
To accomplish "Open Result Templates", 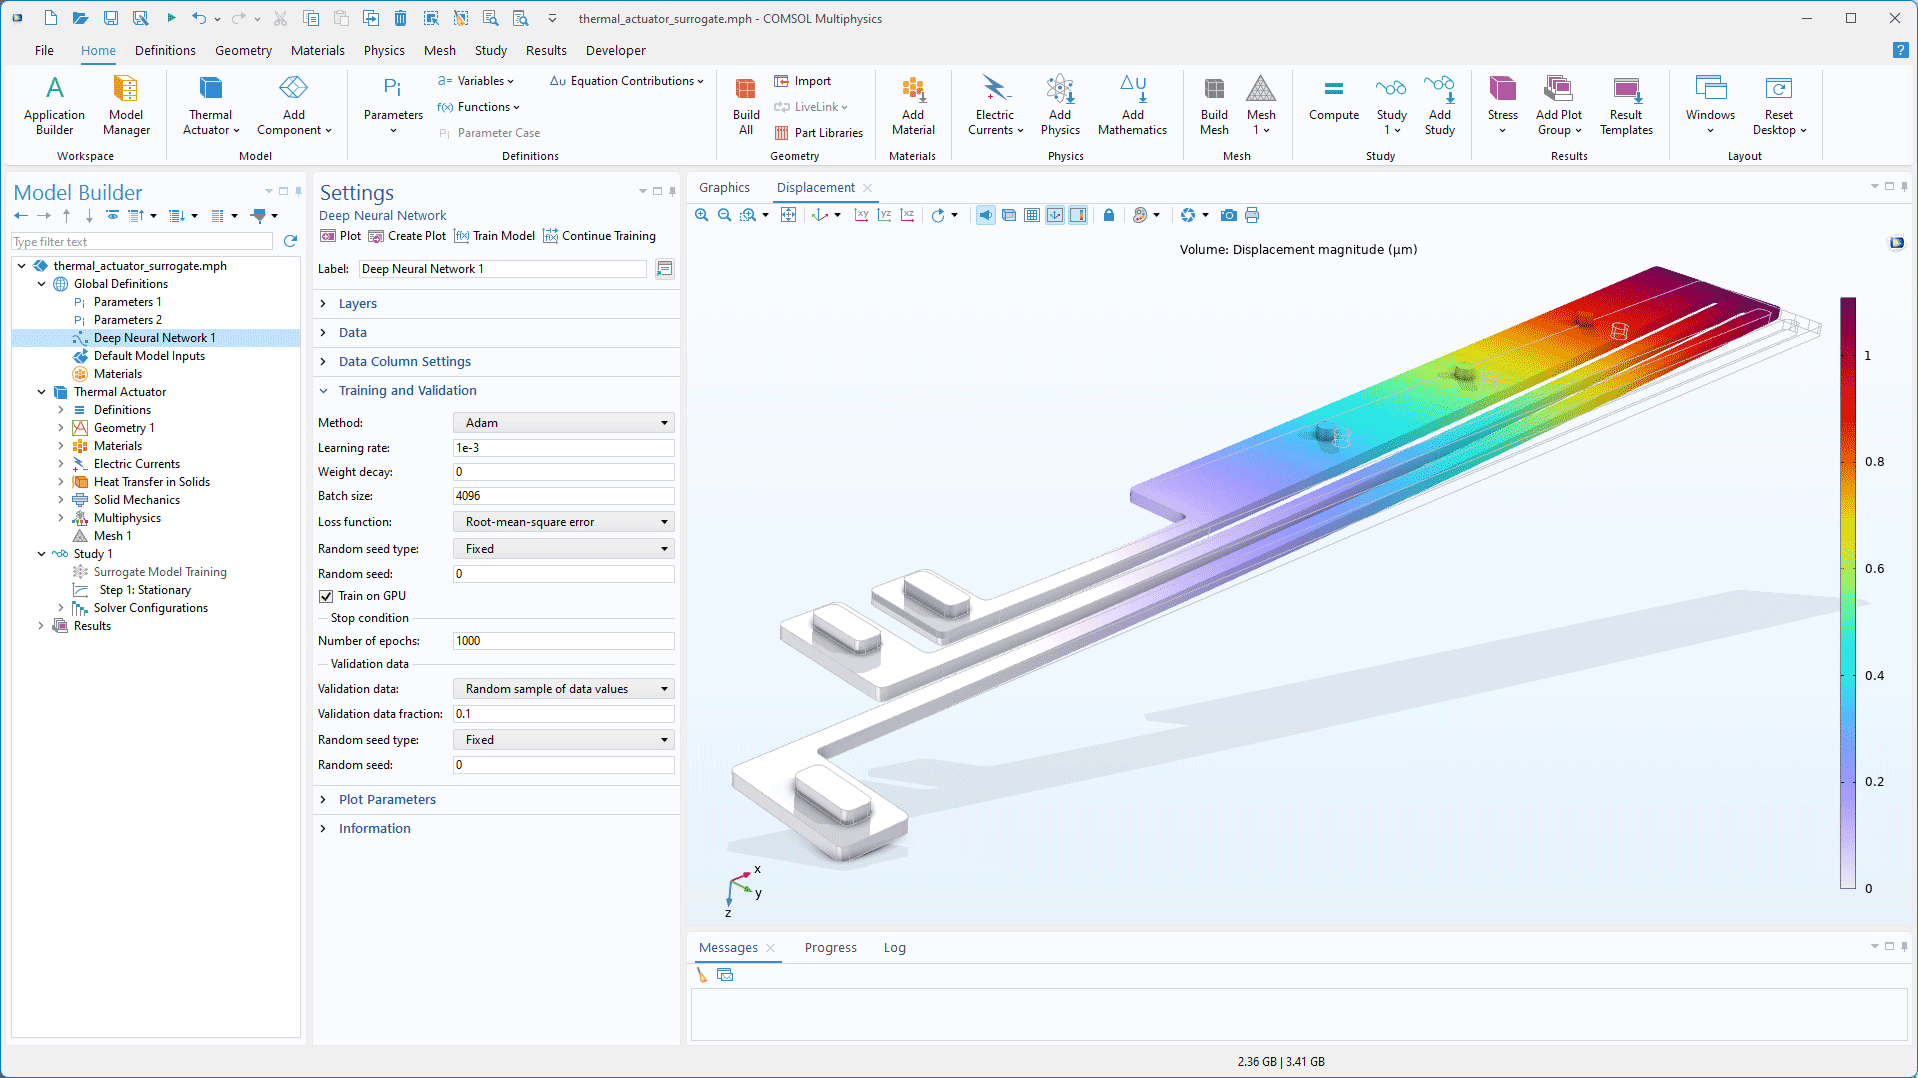I will [x=1626, y=106].
